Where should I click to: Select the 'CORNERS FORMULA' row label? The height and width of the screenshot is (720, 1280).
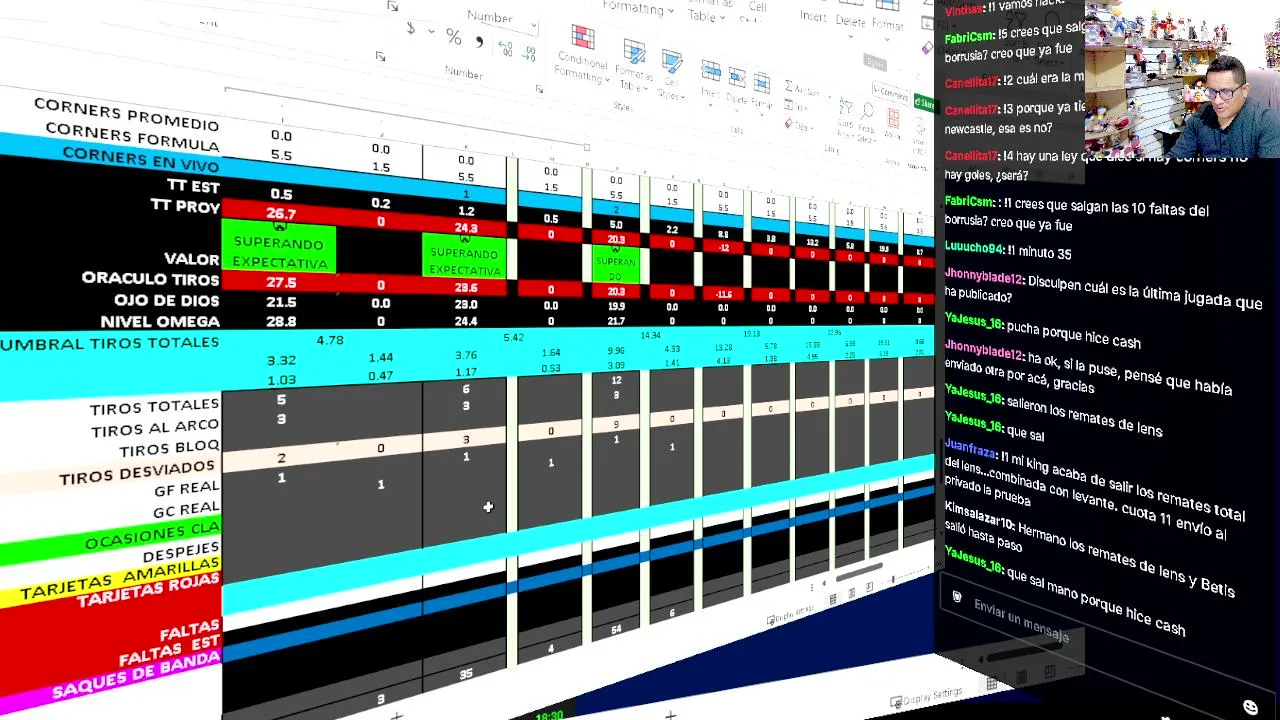click(132, 137)
